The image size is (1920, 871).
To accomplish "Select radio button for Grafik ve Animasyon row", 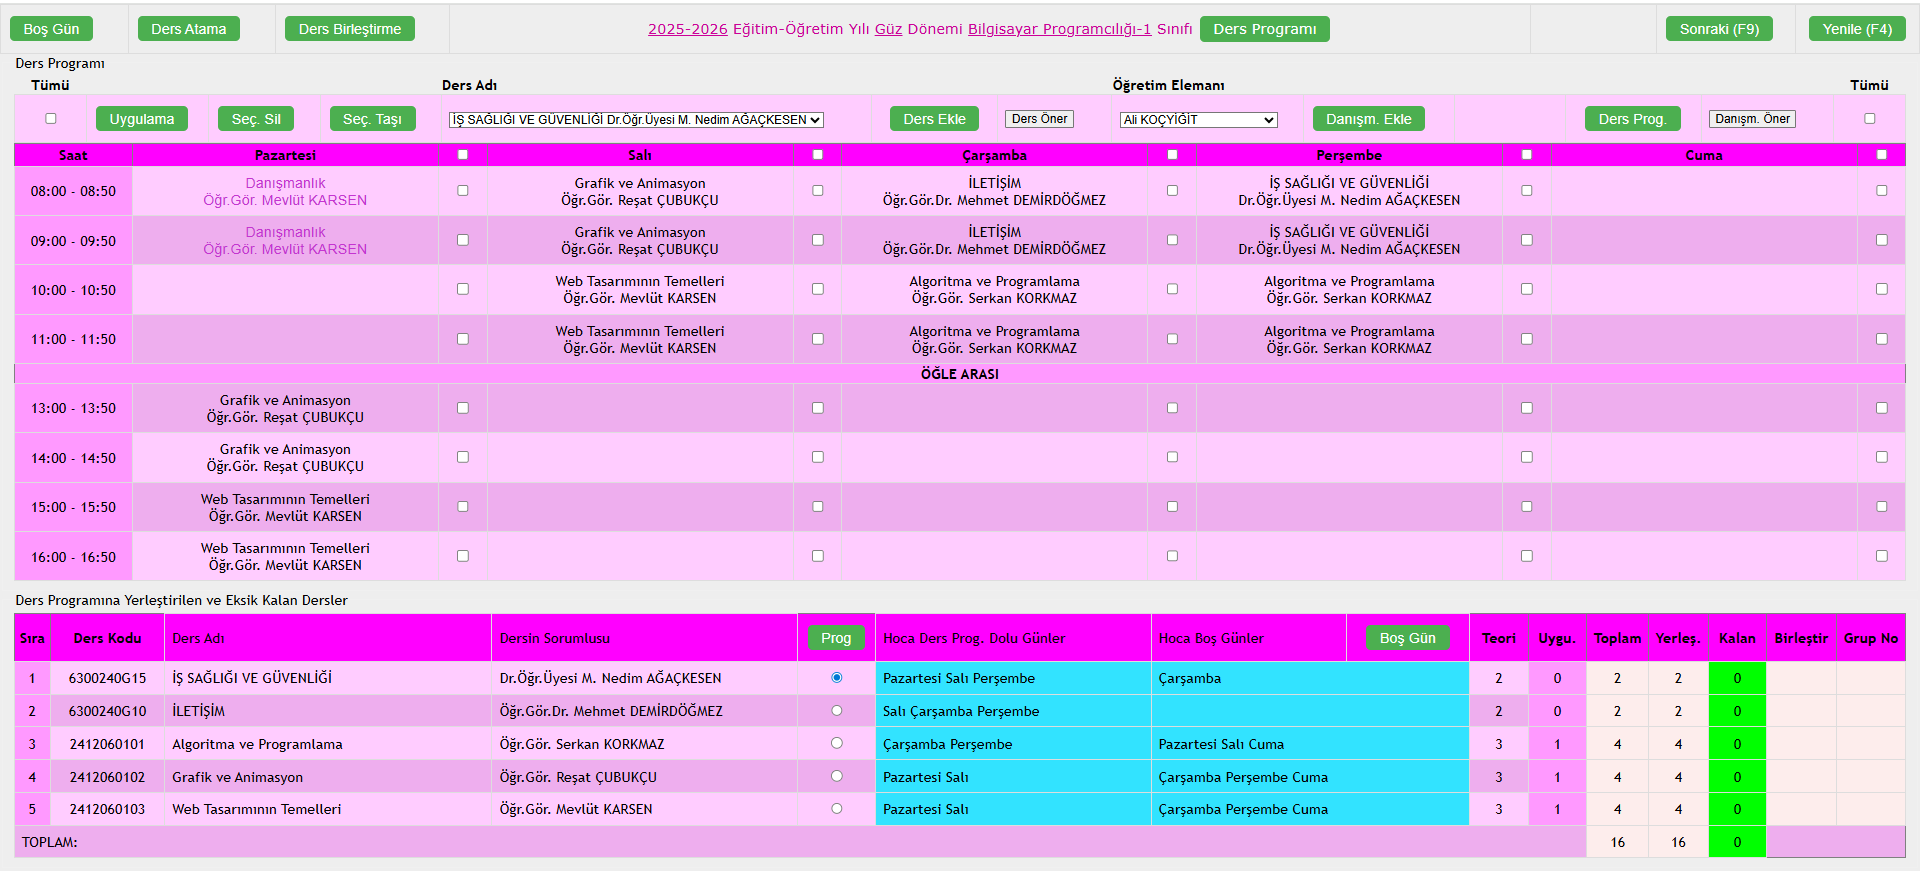I will (x=837, y=776).
